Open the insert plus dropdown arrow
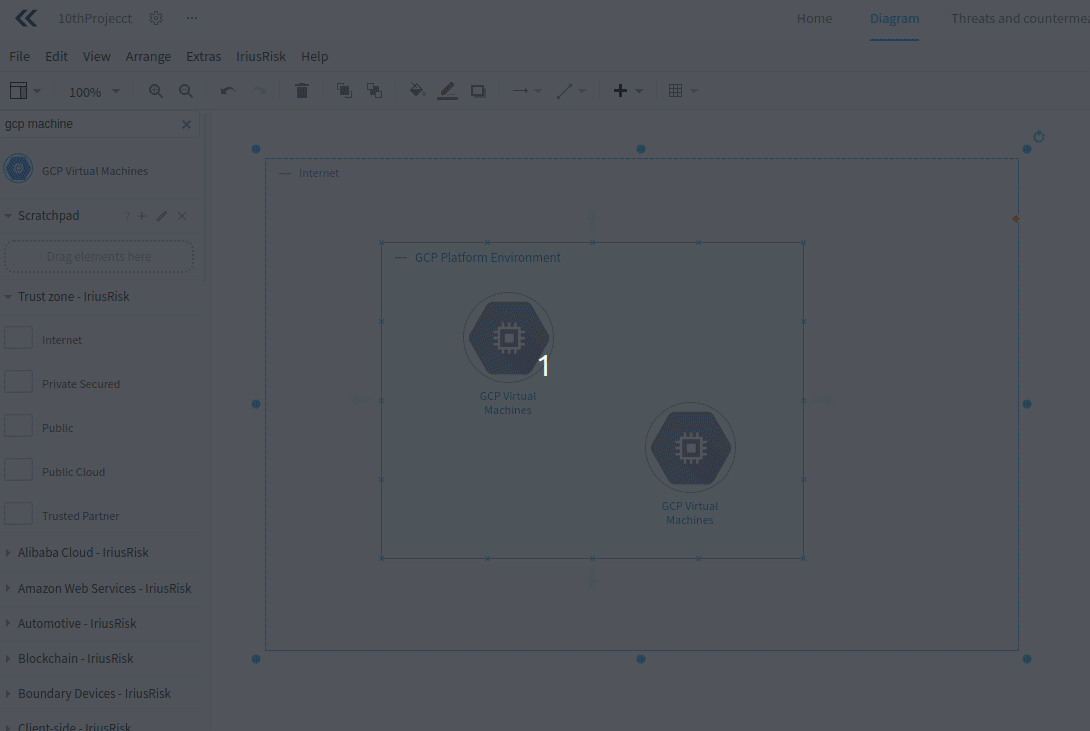 click(x=639, y=91)
